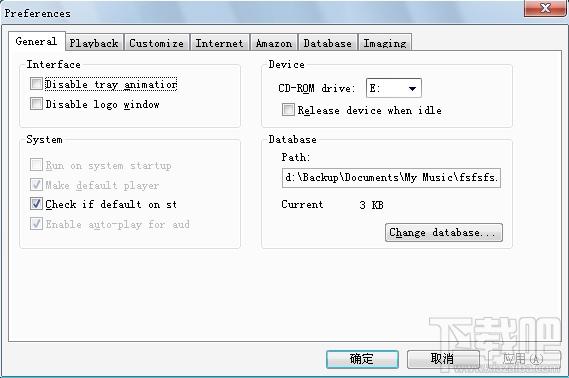The image size is (569, 378).
Task: Open the Database tab
Action: 328,43
